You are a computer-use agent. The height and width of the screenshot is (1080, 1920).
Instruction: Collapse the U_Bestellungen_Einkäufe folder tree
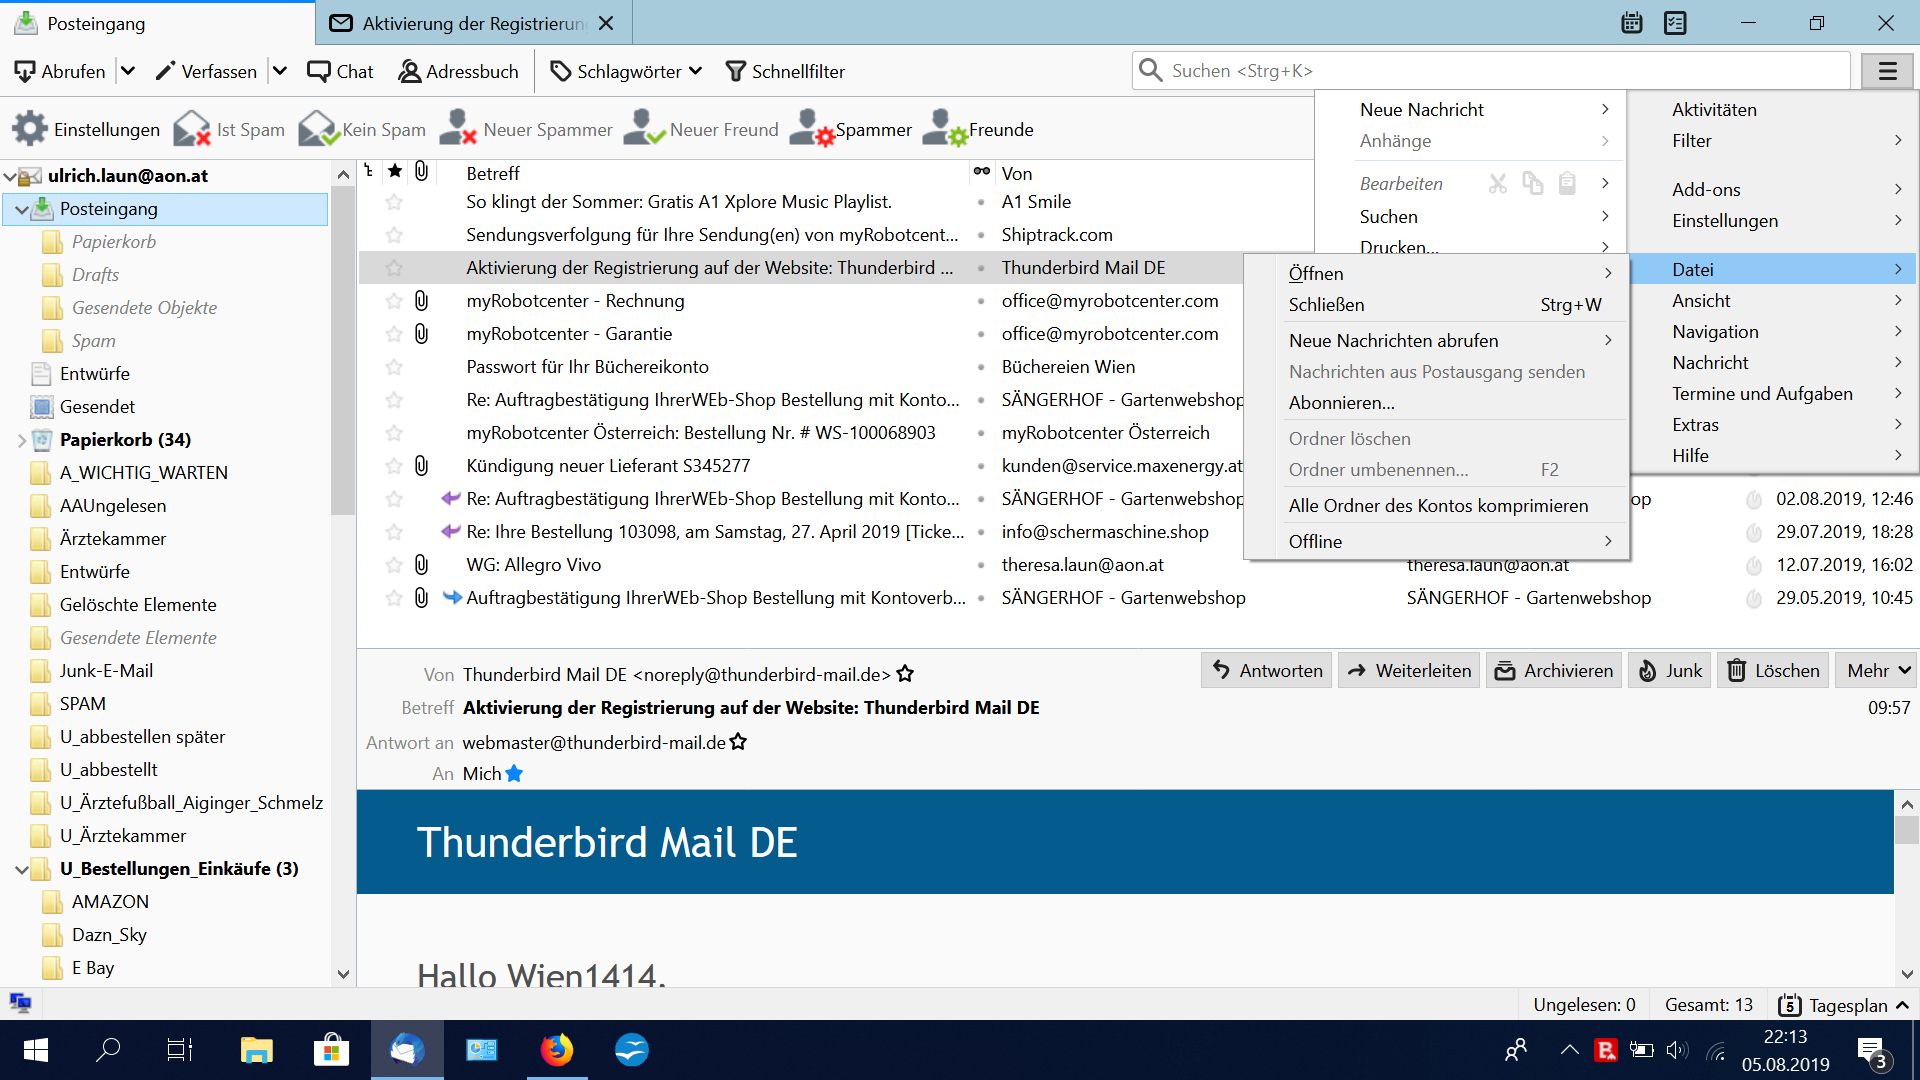21,869
